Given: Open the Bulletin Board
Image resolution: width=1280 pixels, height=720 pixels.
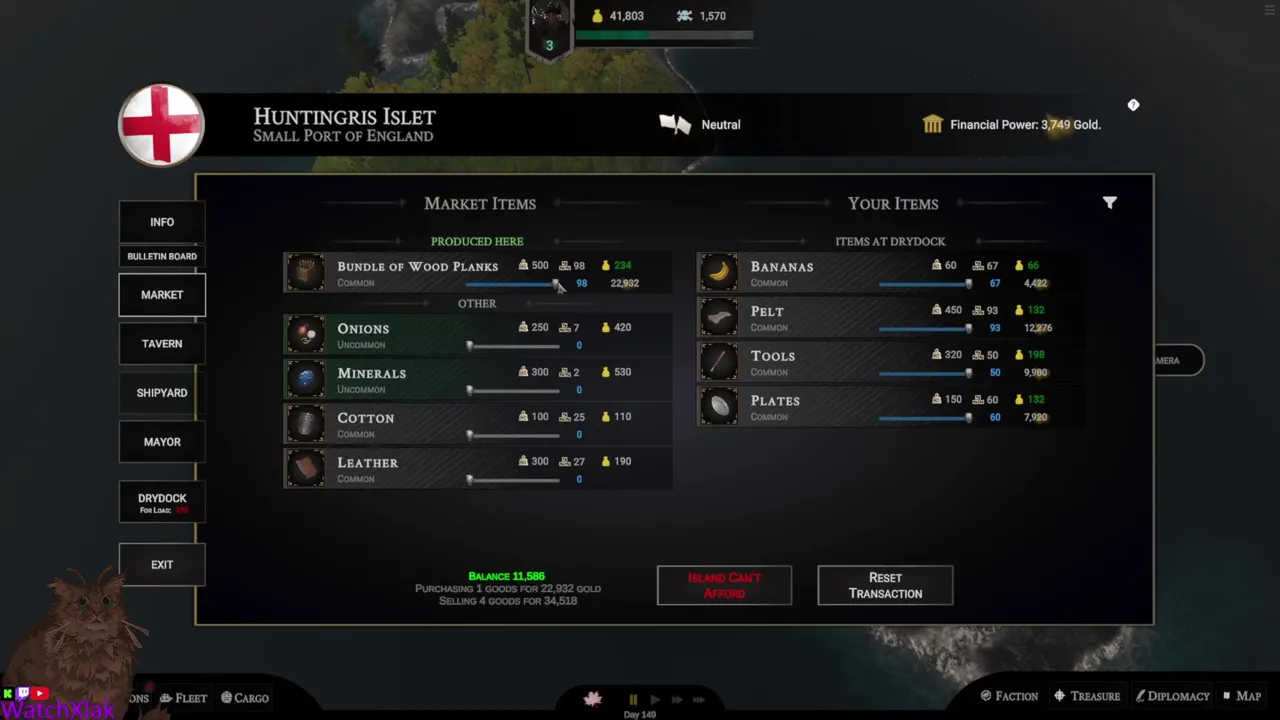Looking at the screenshot, I should 162,256.
